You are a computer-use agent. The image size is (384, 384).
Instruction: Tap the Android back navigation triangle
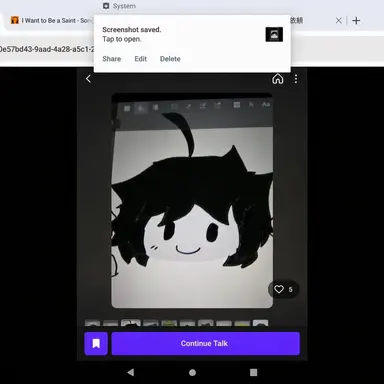tap(131, 372)
